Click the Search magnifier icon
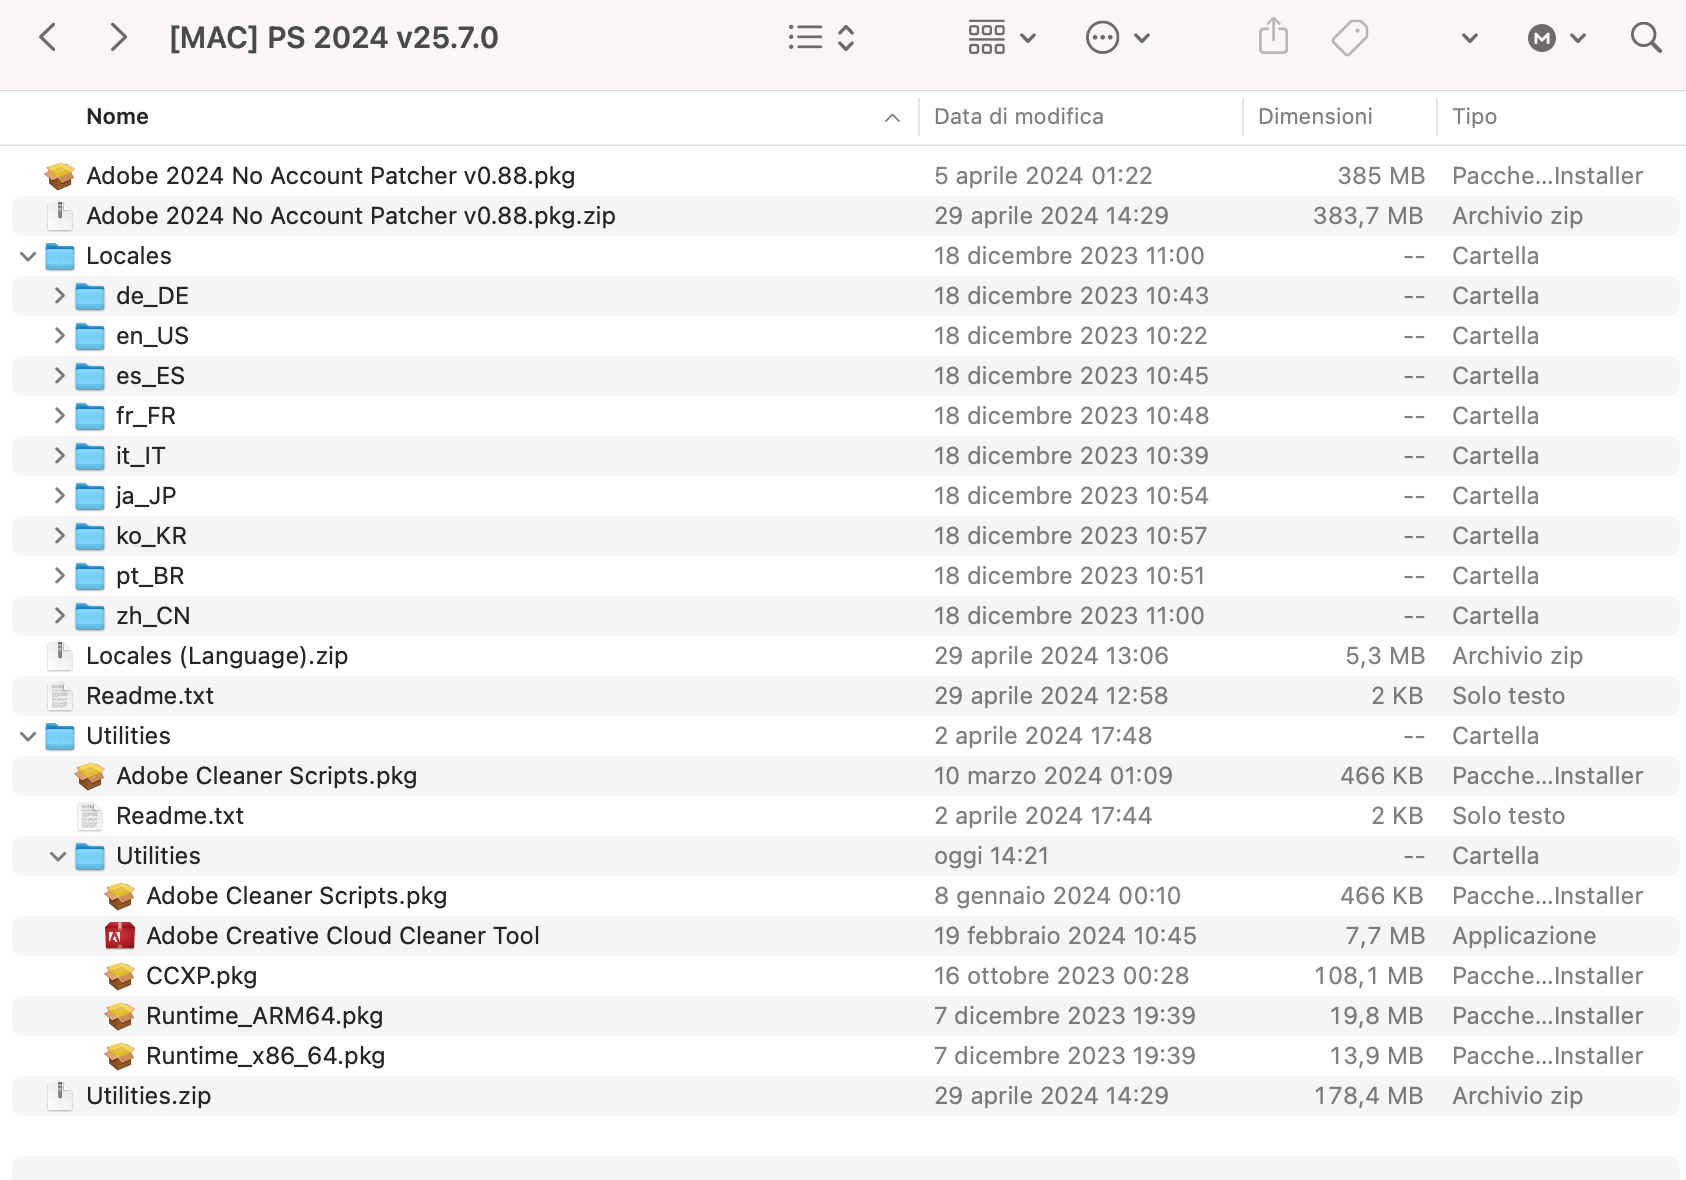The width and height of the screenshot is (1686, 1180). (x=1645, y=38)
